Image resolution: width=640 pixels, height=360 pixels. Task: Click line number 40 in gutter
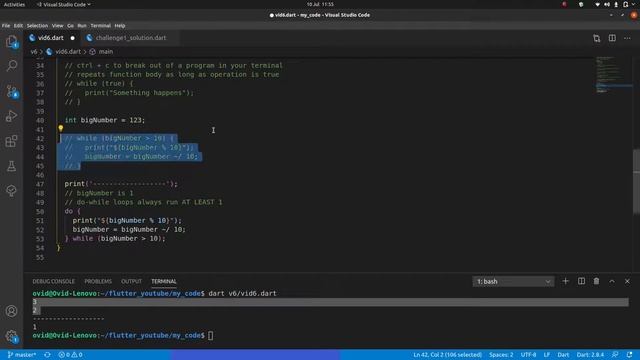[x=40, y=120]
